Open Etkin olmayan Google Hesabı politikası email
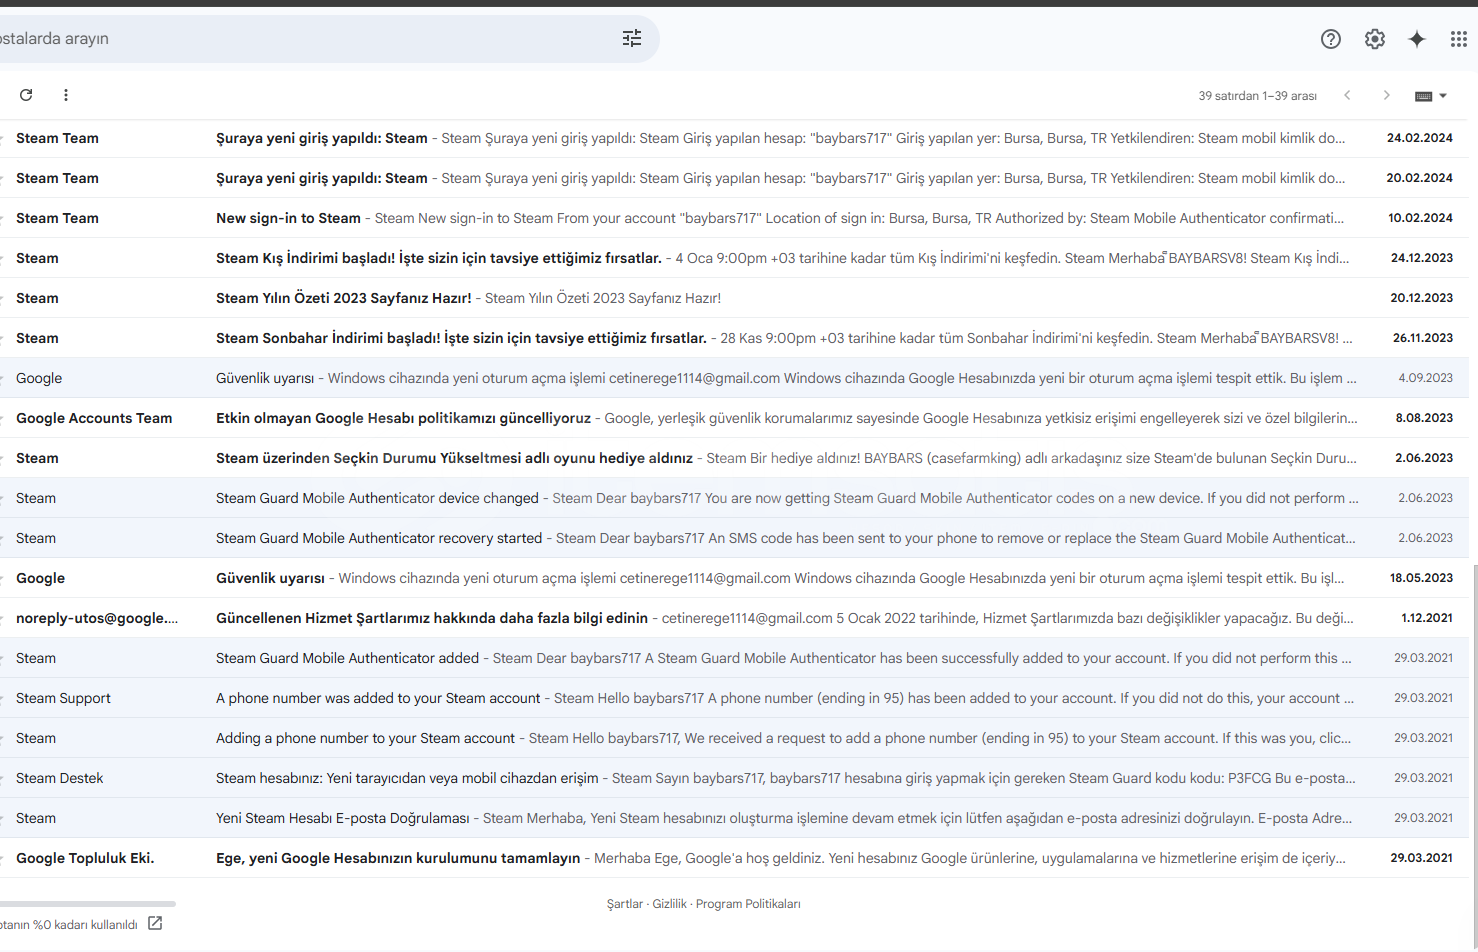1478x952 pixels. pos(734,418)
